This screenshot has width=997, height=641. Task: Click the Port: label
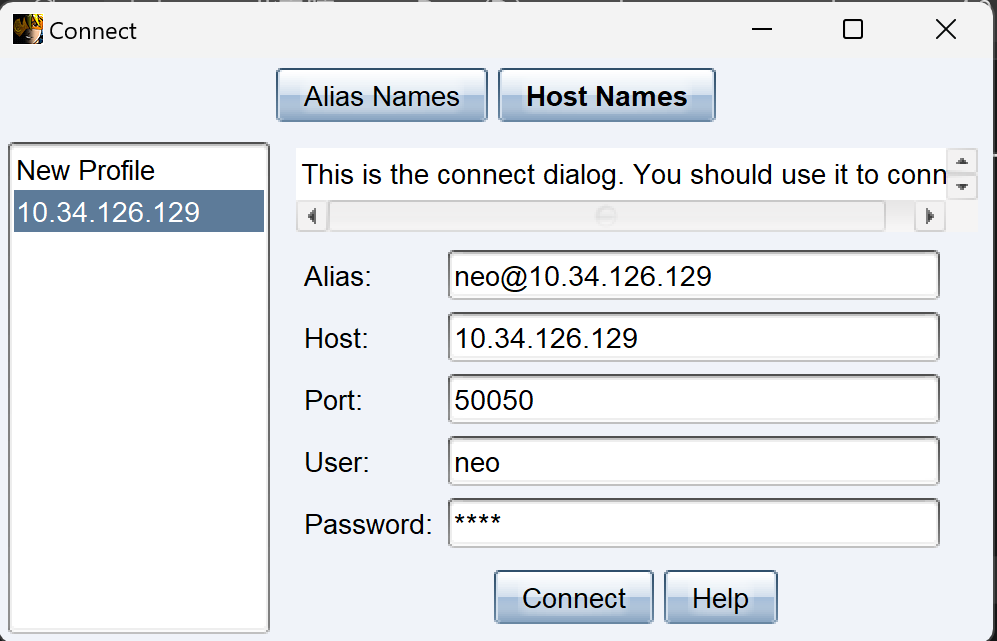333,400
